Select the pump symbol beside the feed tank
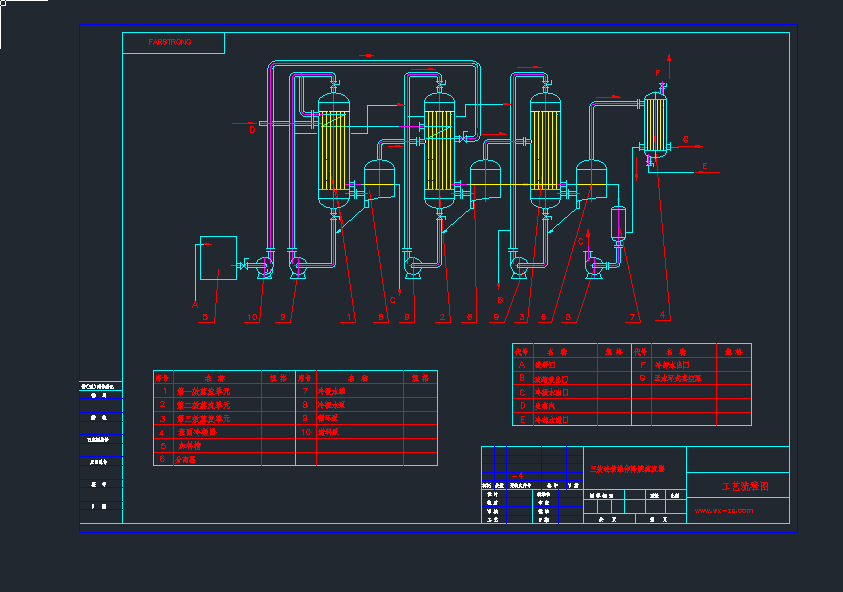Screen dimensions: 843x592 coord(264,266)
